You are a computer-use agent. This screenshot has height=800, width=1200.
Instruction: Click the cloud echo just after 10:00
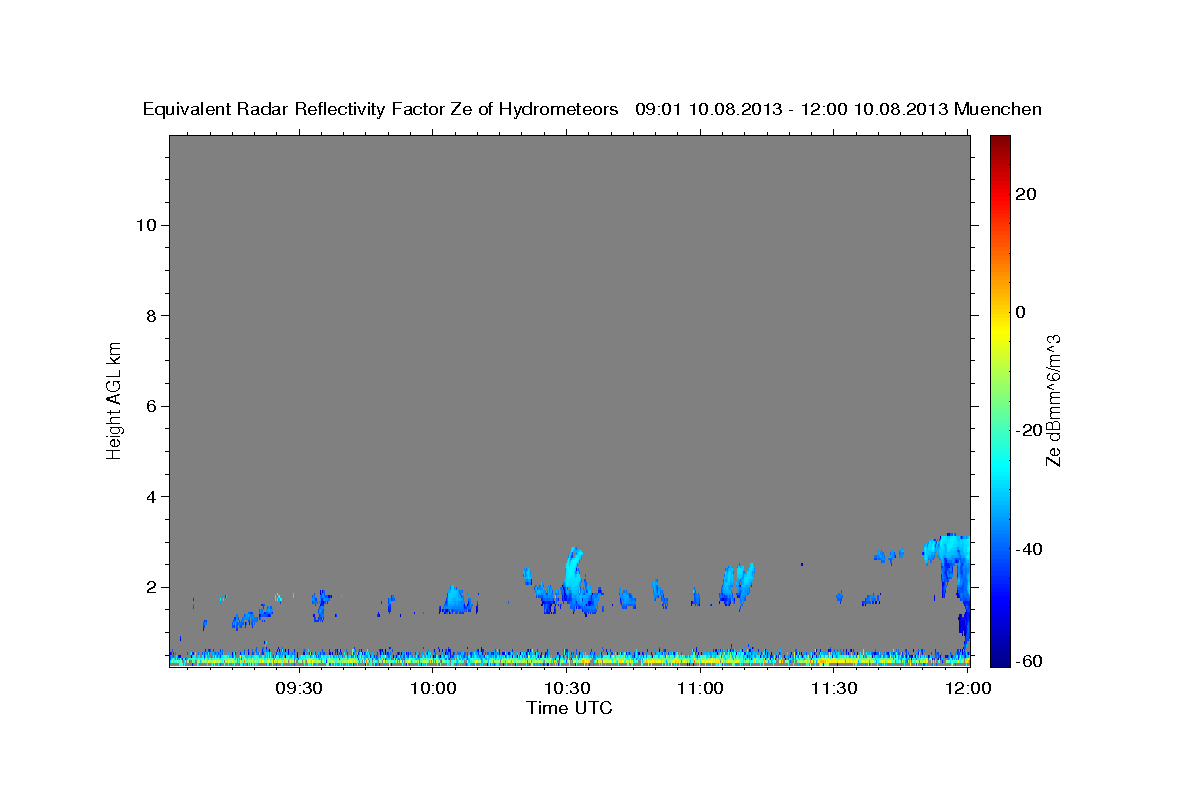pyautogui.click(x=456, y=600)
